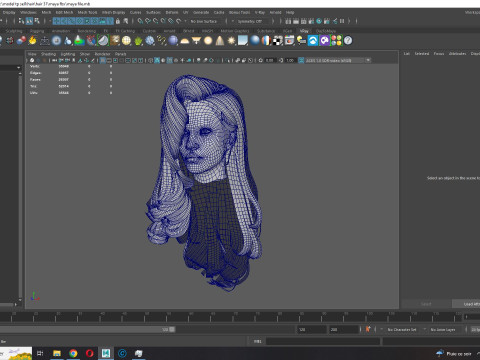Open the Shading menu in the viewport panel
Screen dimensions: 480x360
point(48,54)
